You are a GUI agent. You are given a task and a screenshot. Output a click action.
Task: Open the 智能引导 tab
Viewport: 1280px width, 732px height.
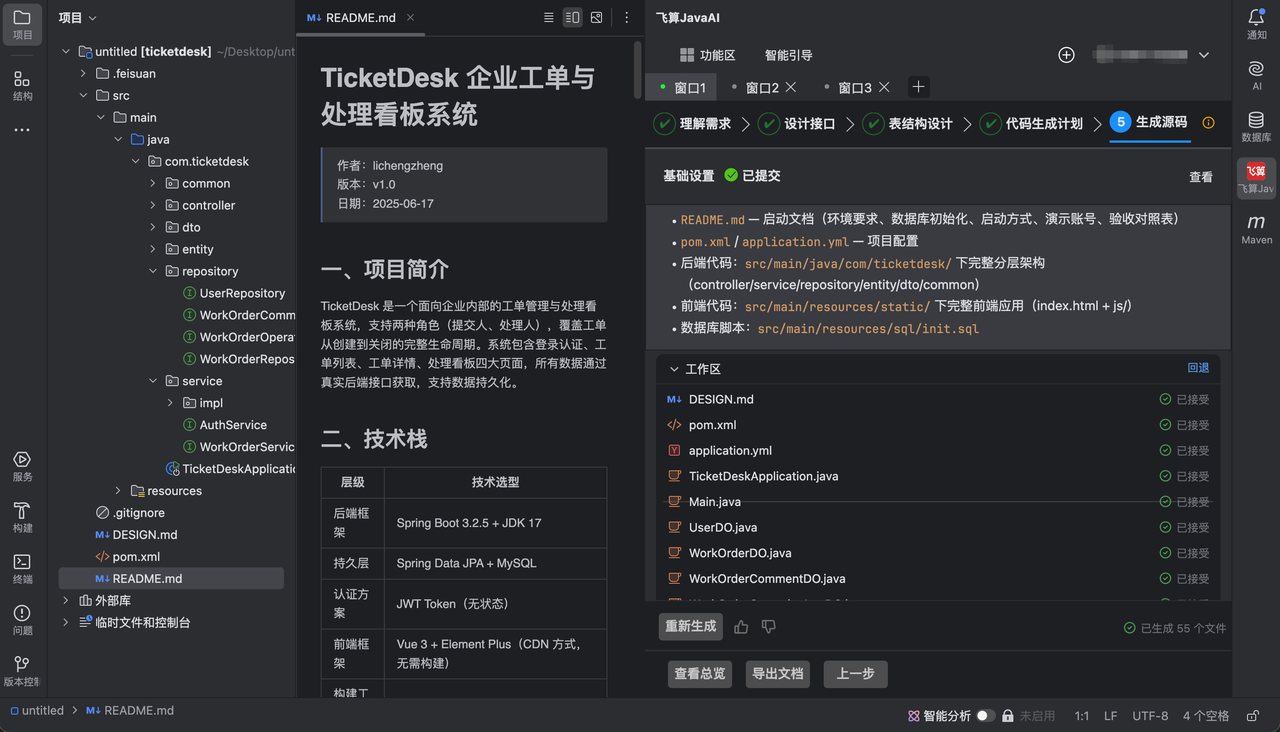tap(789, 55)
